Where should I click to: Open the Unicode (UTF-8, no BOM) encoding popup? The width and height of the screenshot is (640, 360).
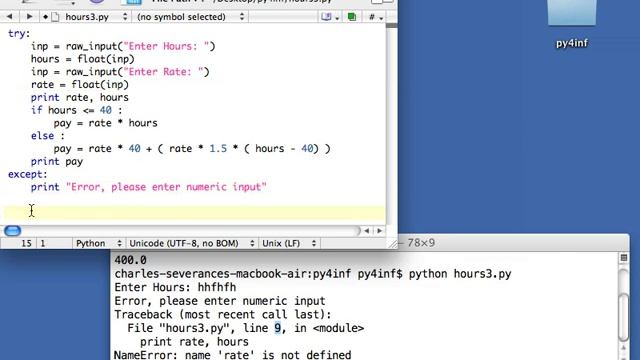click(x=192, y=243)
